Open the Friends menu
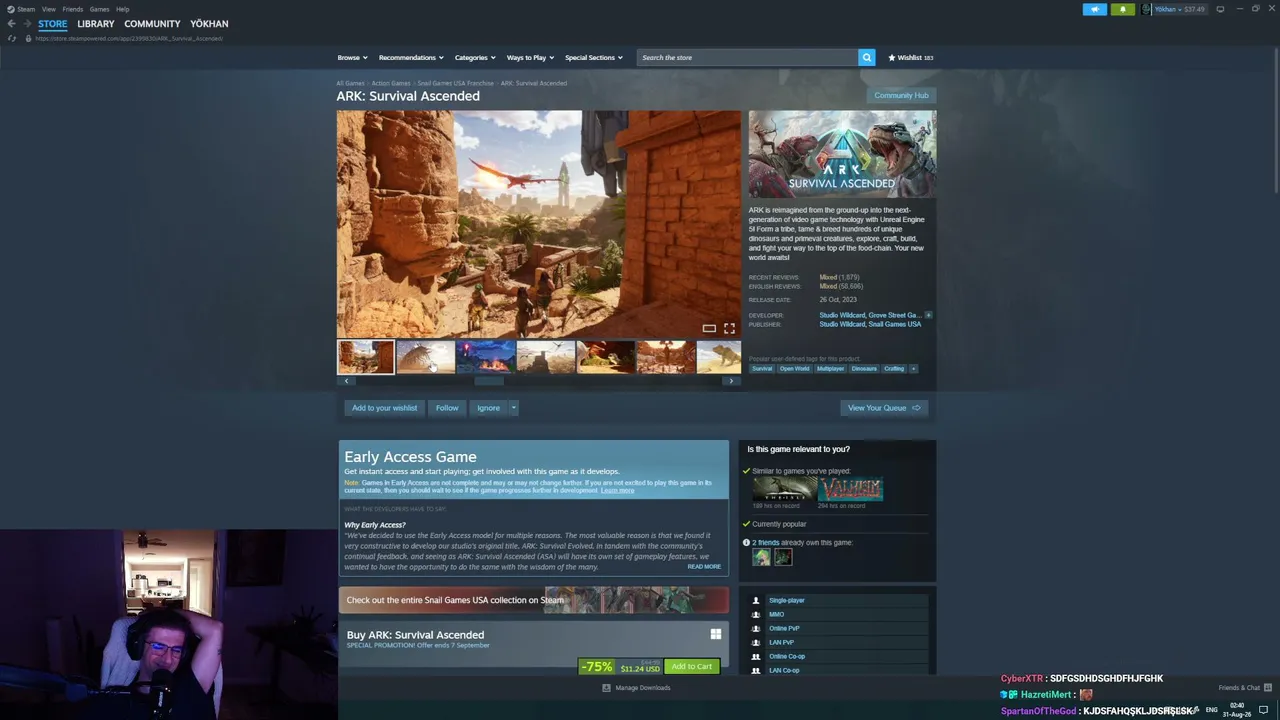The image size is (1280, 720). pos(73,9)
